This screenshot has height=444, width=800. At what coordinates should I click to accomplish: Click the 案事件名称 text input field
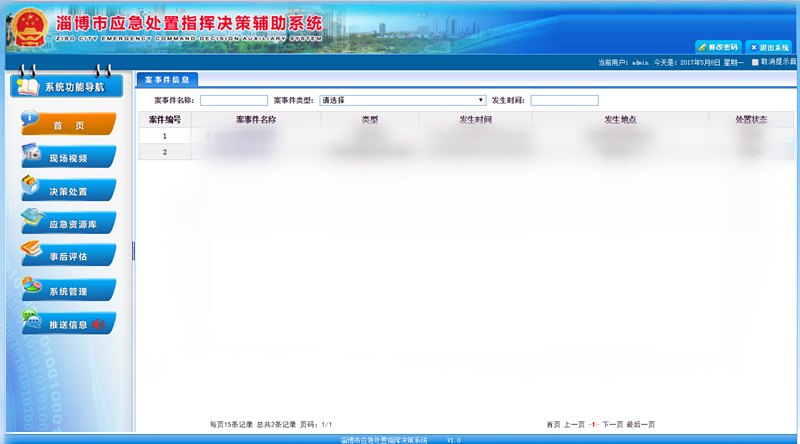coord(234,100)
